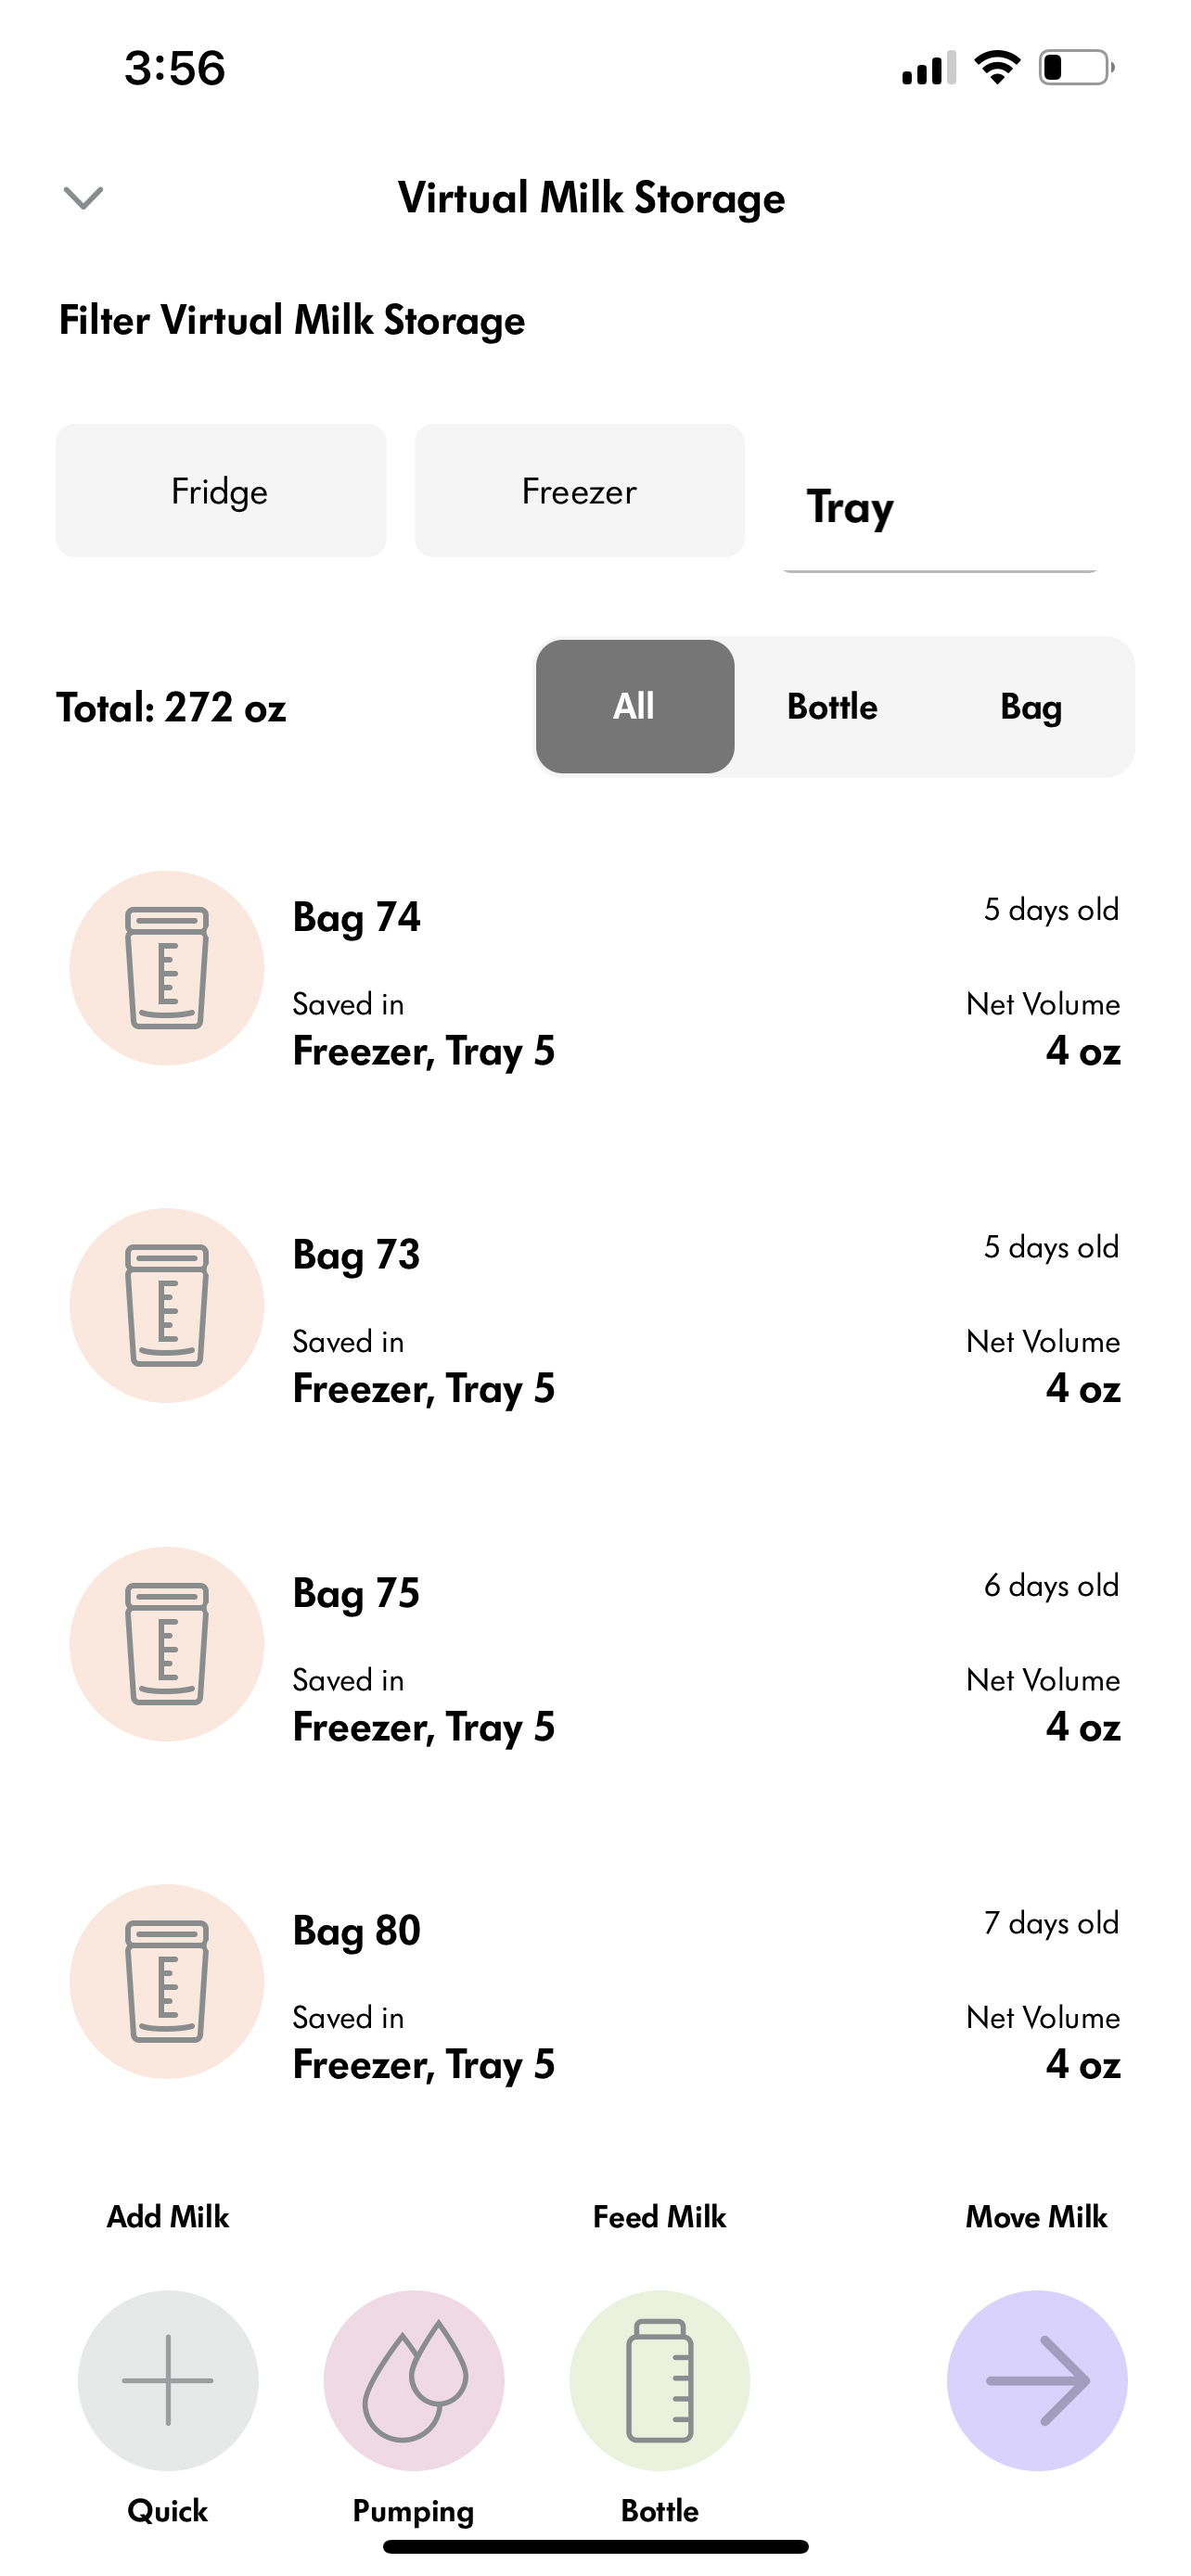Select the All segment filter
1191x2576 pixels.
[635, 707]
